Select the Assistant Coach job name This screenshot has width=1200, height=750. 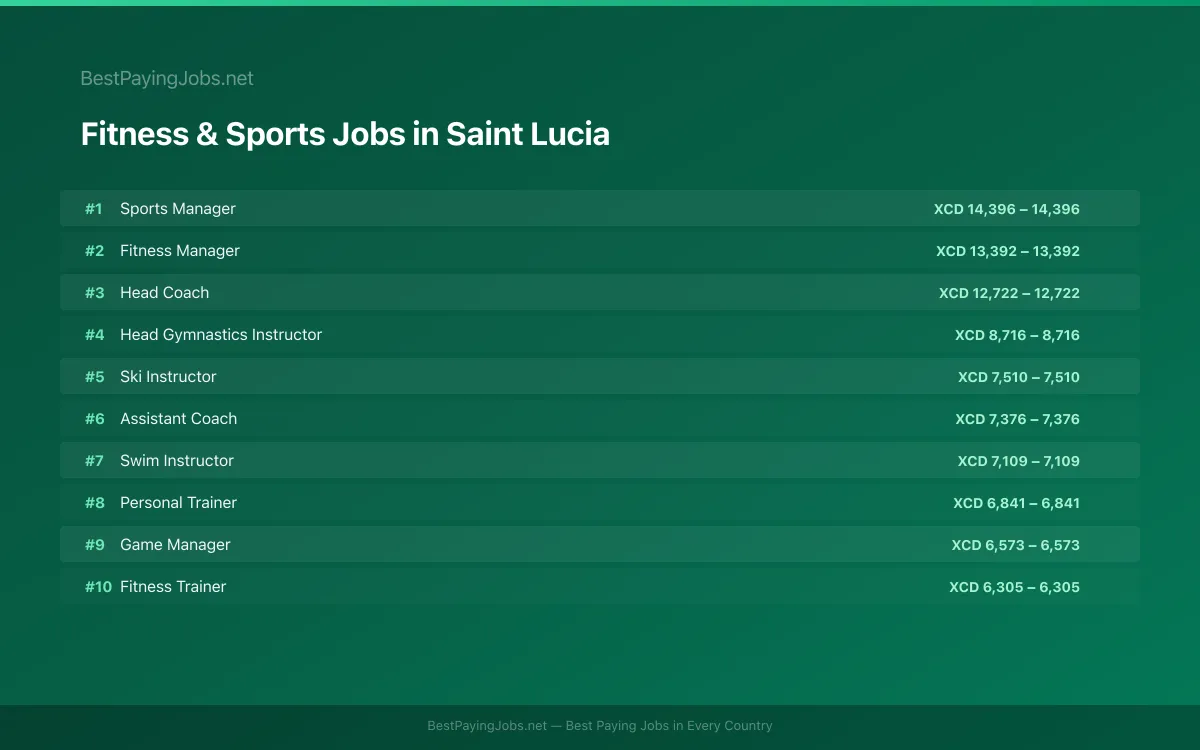179,419
